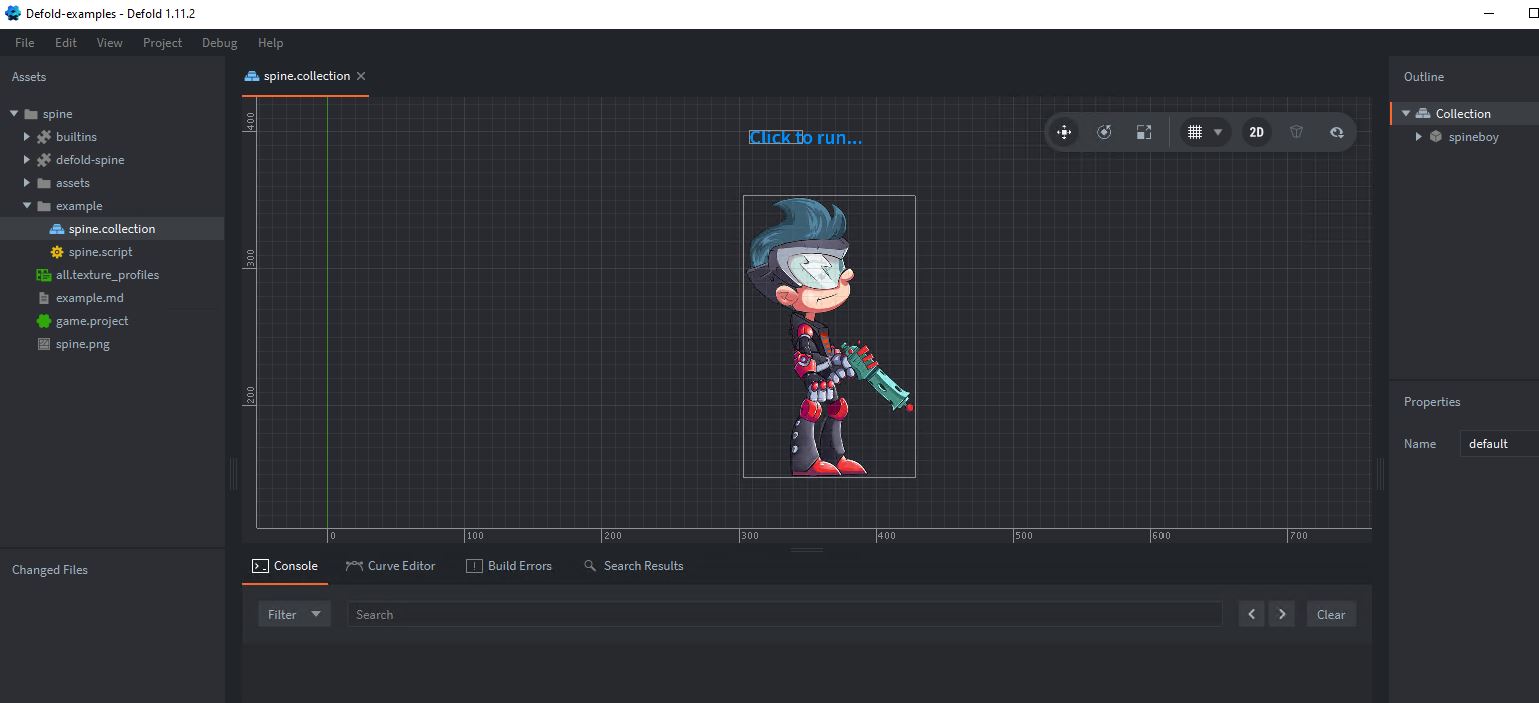The height and width of the screenshot is (703, 1539).
Task: Select the Scale tool in scene toolbar
Action: 1144,132
